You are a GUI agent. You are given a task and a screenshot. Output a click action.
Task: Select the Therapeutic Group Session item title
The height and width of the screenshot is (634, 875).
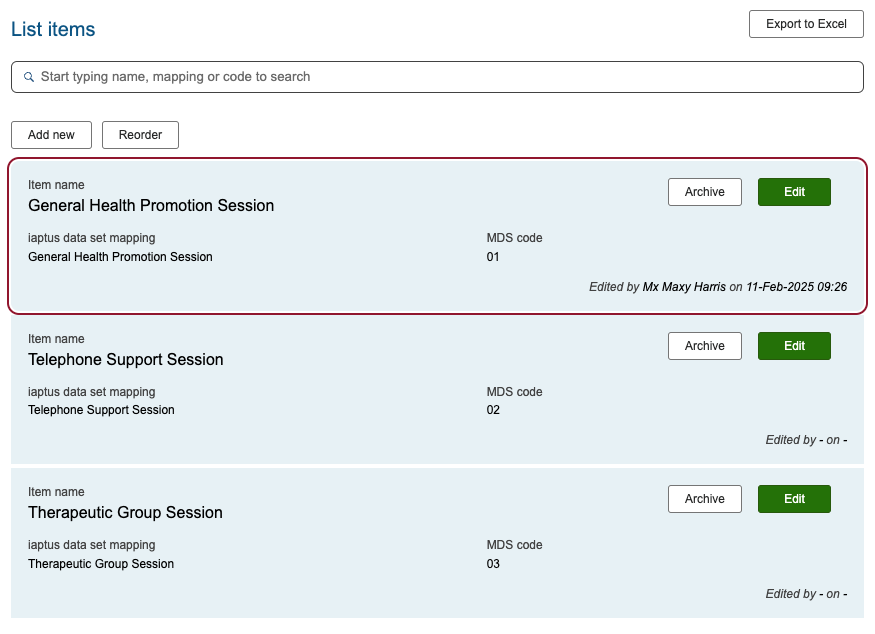click(125, 513)
